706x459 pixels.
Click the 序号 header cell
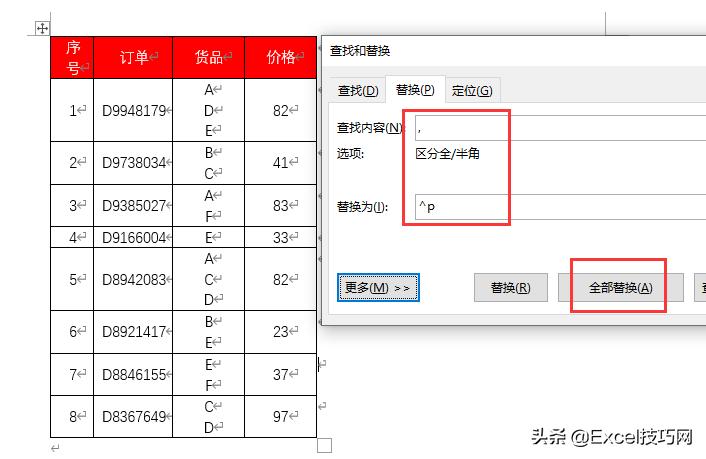pyautogui.click(x=72, y=58)
